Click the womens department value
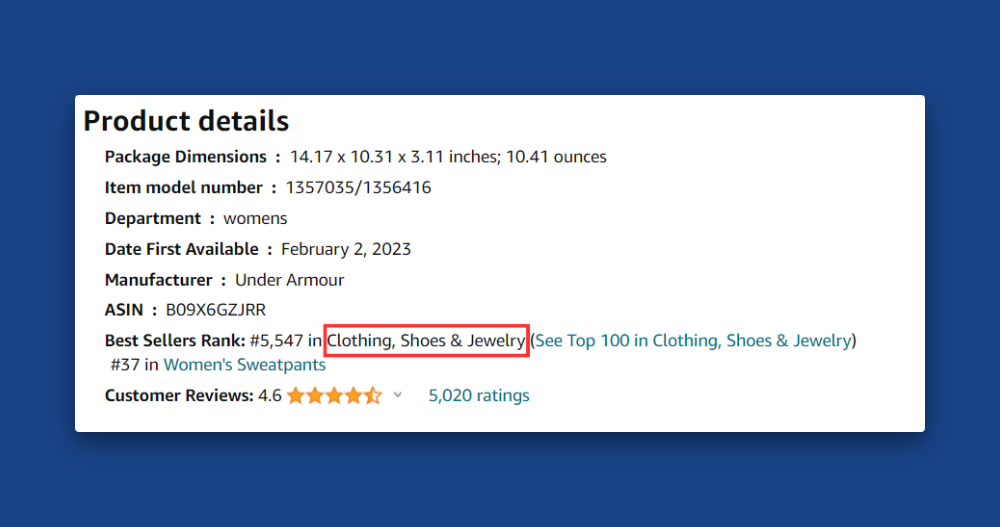Viewport: 1000px width, 527px height. coord(255,218)
